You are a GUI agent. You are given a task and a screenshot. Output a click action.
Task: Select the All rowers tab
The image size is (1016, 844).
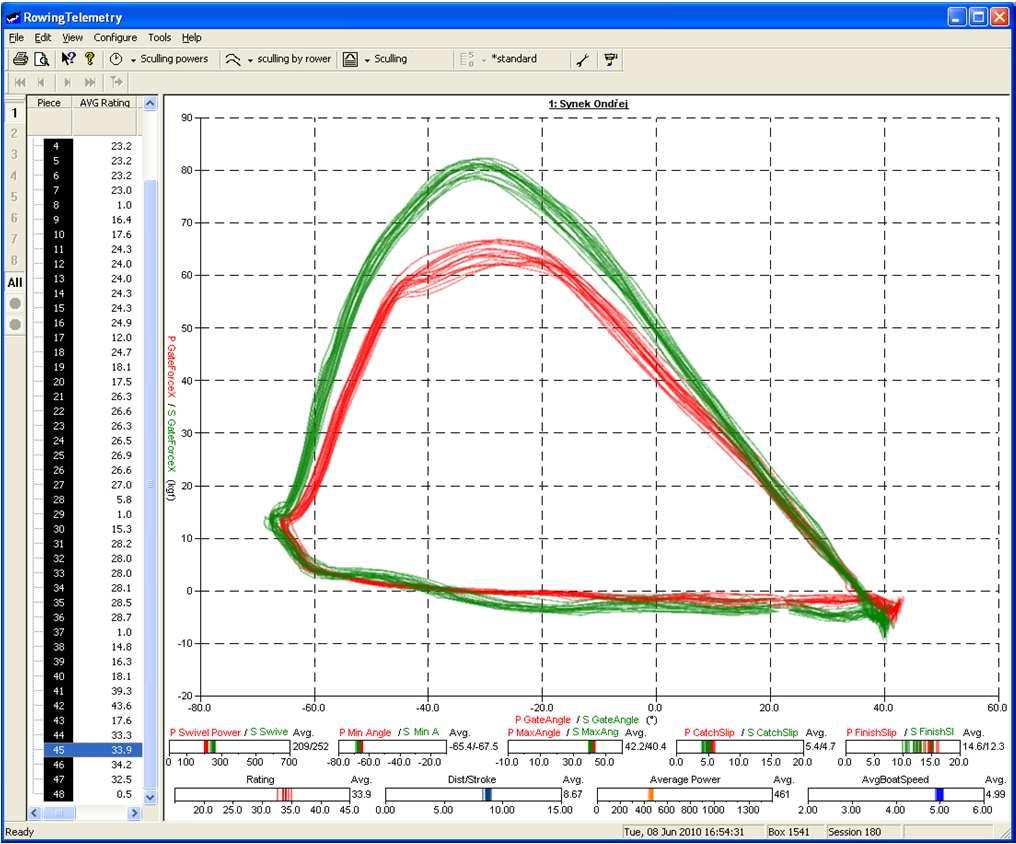[x=14, y=282]
